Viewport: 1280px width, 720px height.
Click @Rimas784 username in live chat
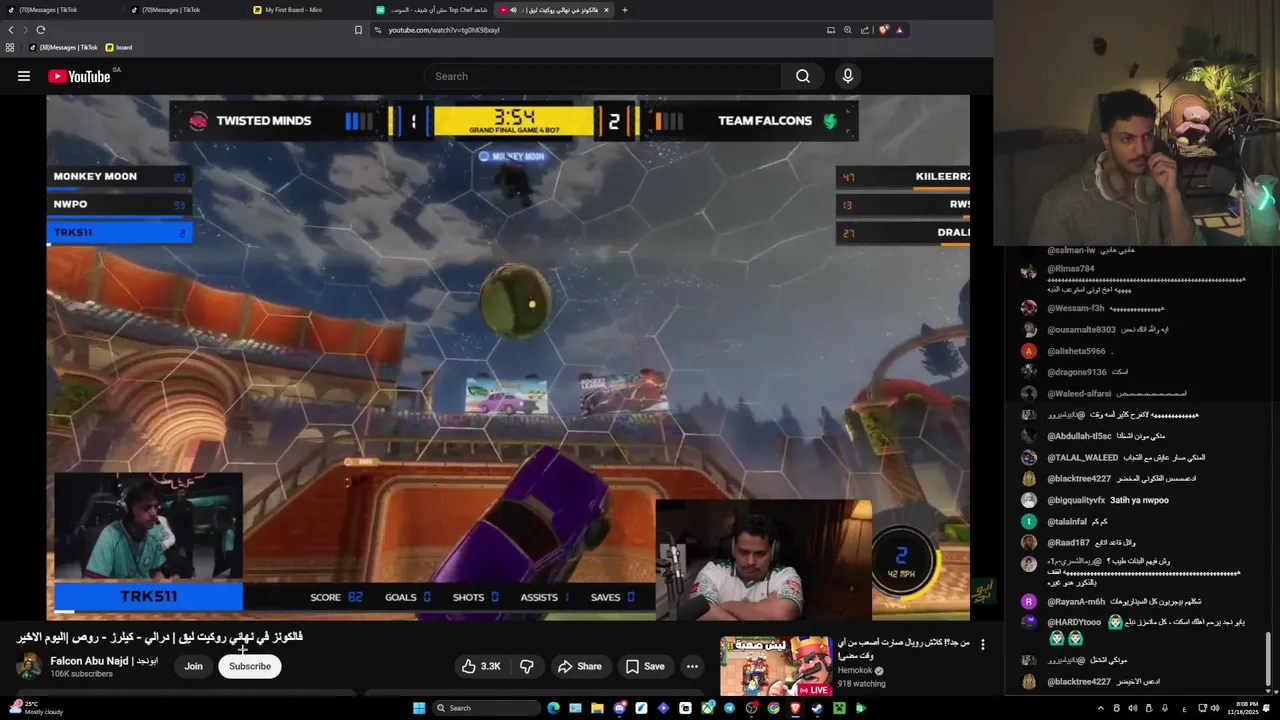(x=1071, y=269)
